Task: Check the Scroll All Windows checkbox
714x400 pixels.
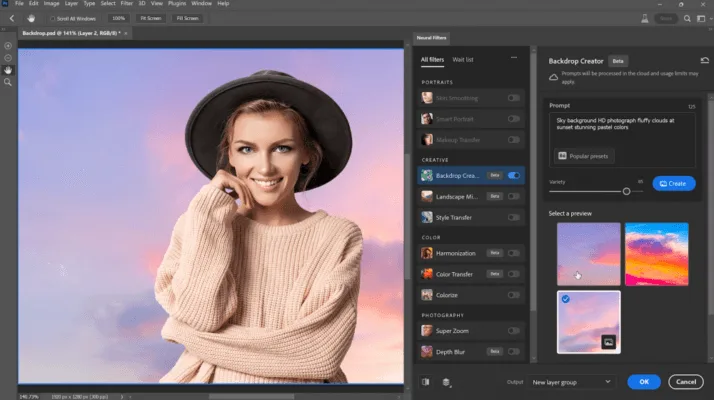Action: pyautogui.click(x=53, y=18)
